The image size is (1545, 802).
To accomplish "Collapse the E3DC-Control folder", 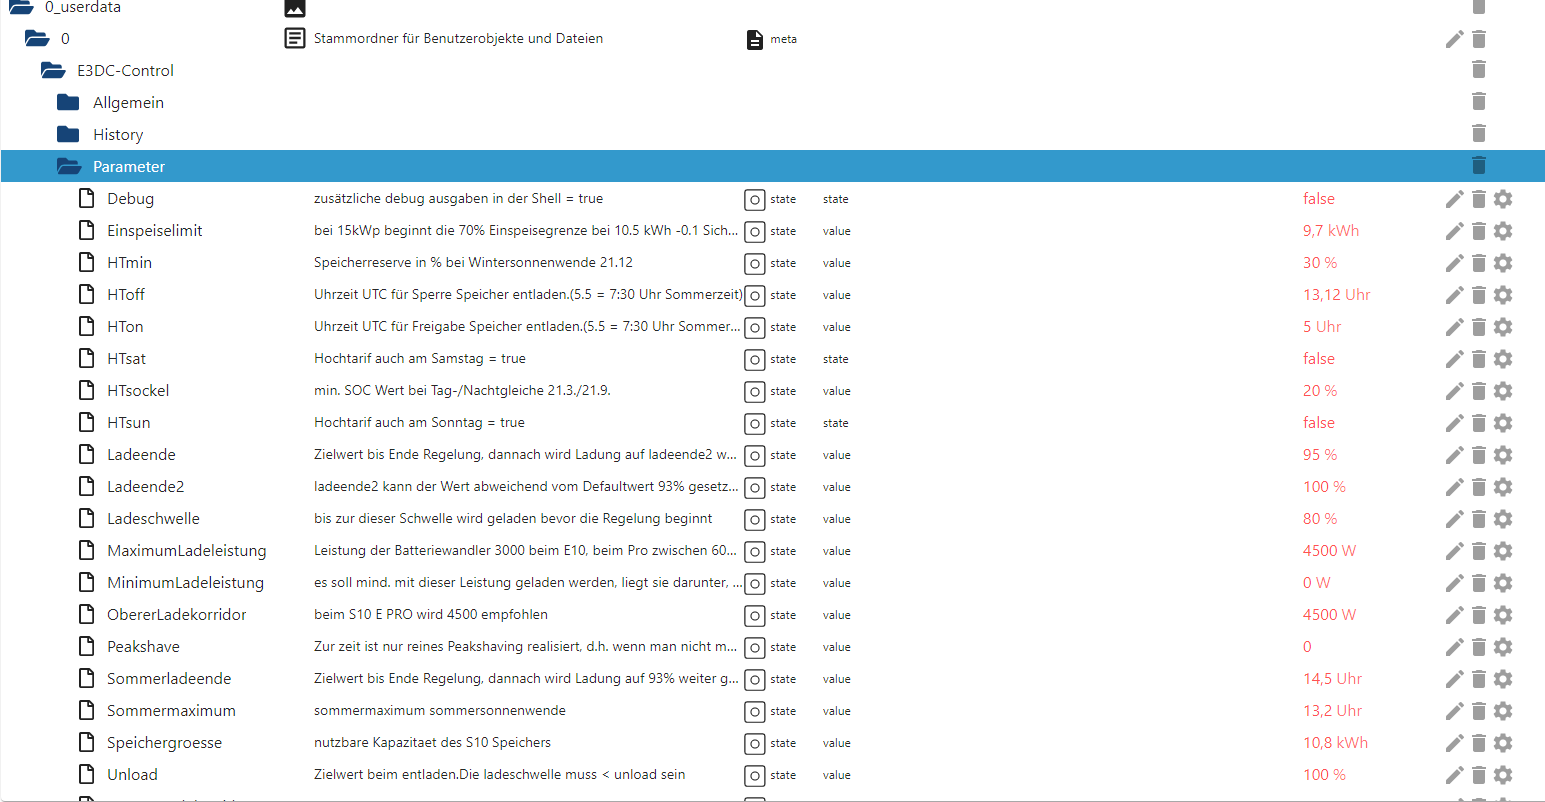I will coord(53,71).
